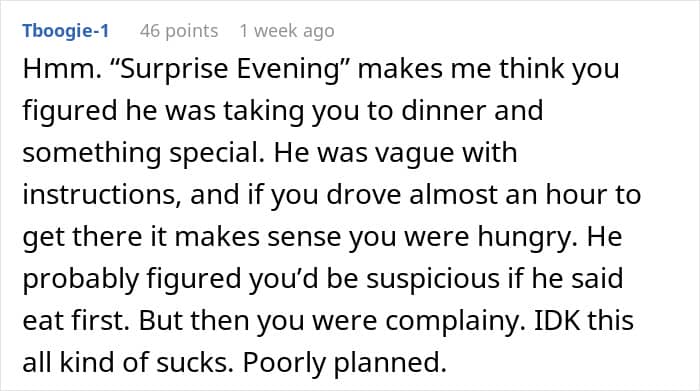Click the words "something special."
The width and height of the screenshot is (700, 391).
point(143,153)
